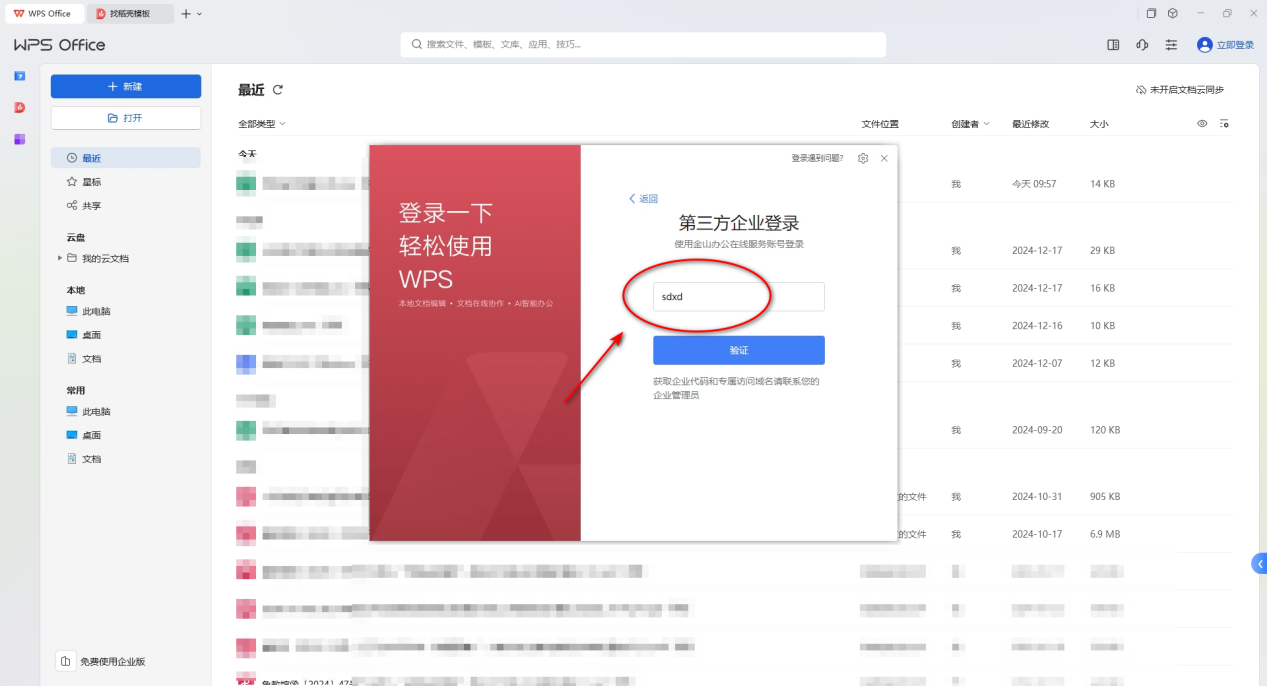Open 我的云文档 folder in the sidebar
Screen dimensions: 1267x686
coord(105,259)
